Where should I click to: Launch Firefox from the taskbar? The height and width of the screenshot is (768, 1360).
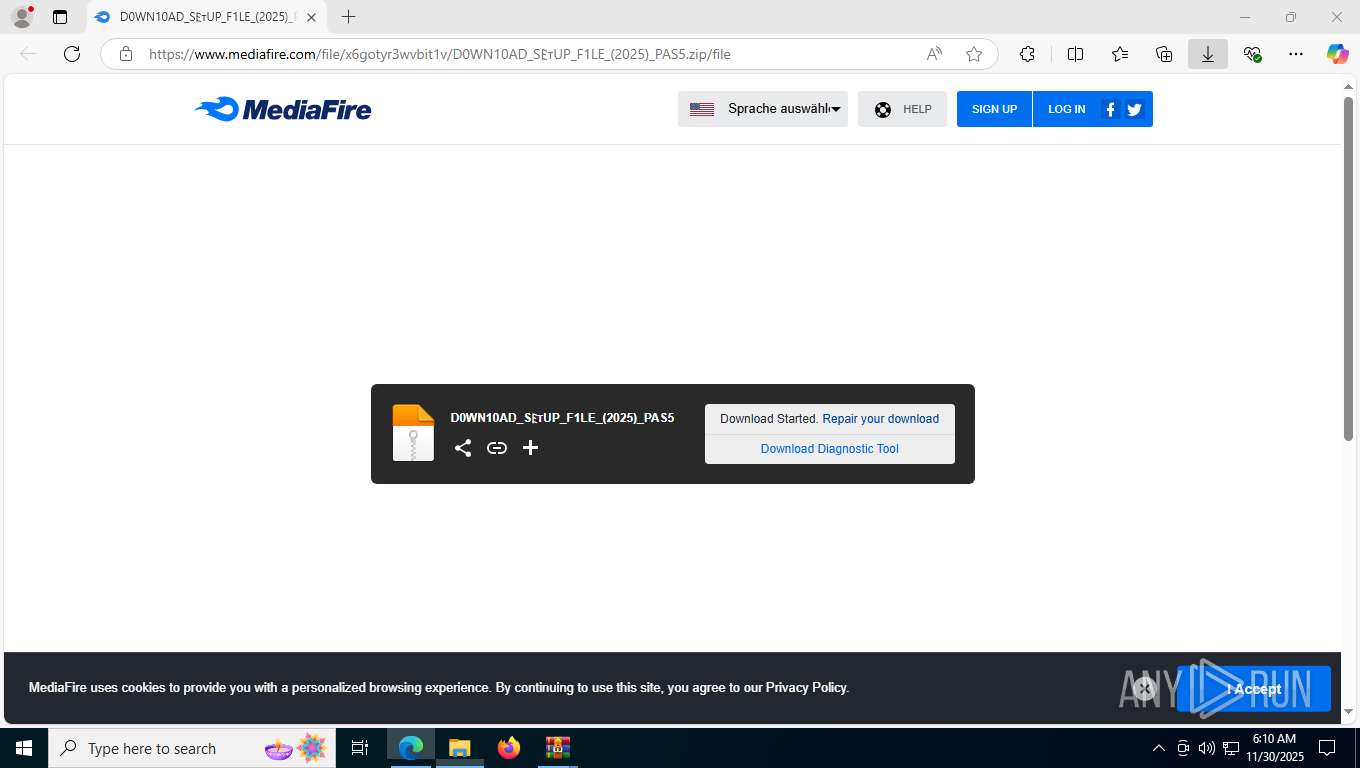(x=509, y=748)
